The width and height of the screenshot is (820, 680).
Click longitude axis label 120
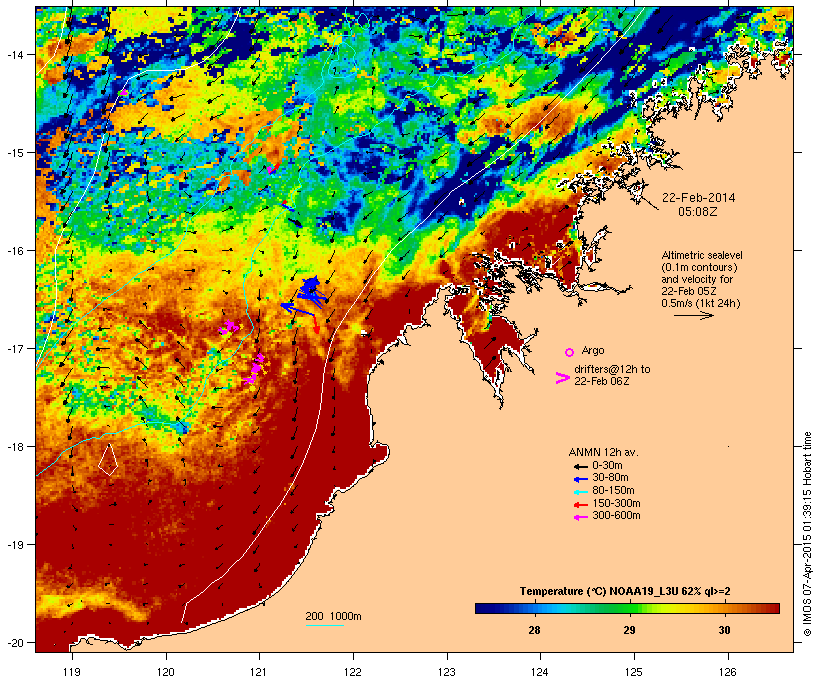(166, 672)
